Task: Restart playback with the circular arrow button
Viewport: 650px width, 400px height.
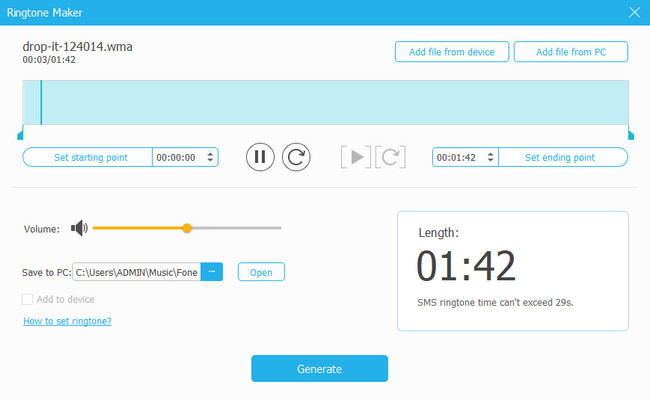Action: [296, 157]
